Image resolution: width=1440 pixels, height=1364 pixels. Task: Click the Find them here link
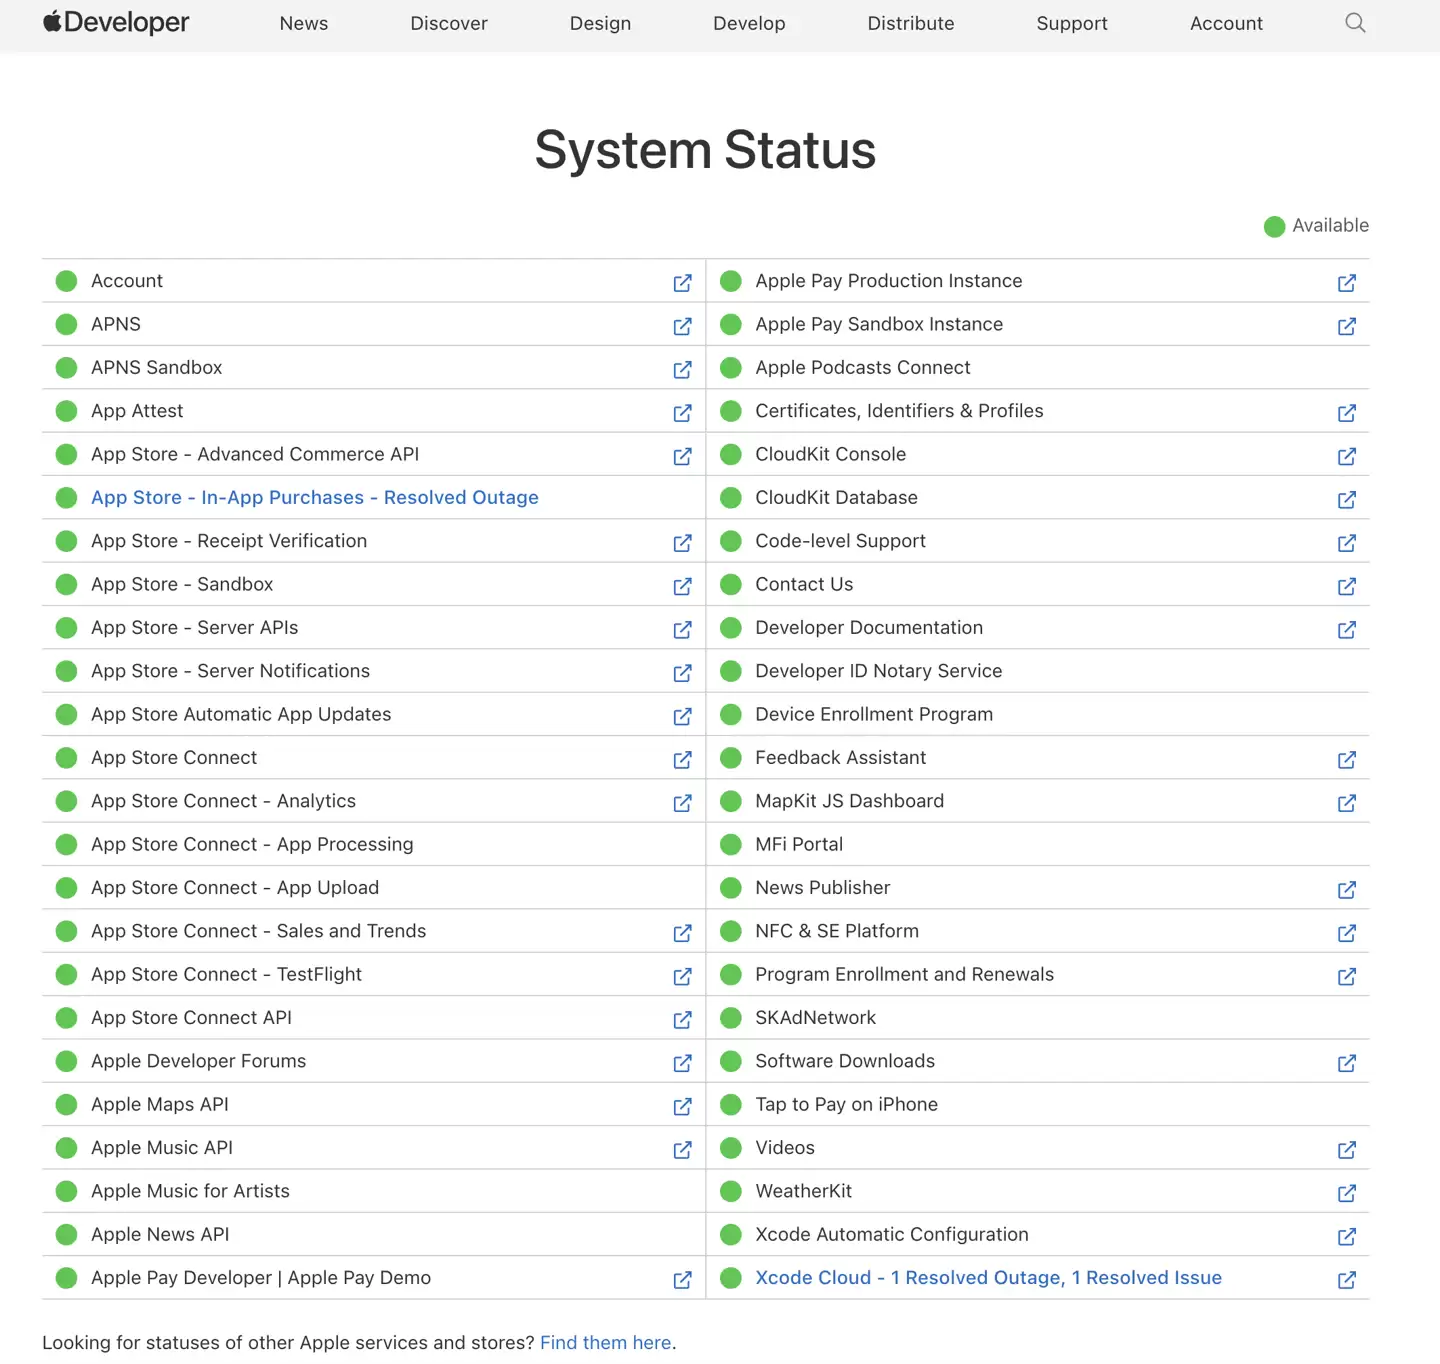605,1342
